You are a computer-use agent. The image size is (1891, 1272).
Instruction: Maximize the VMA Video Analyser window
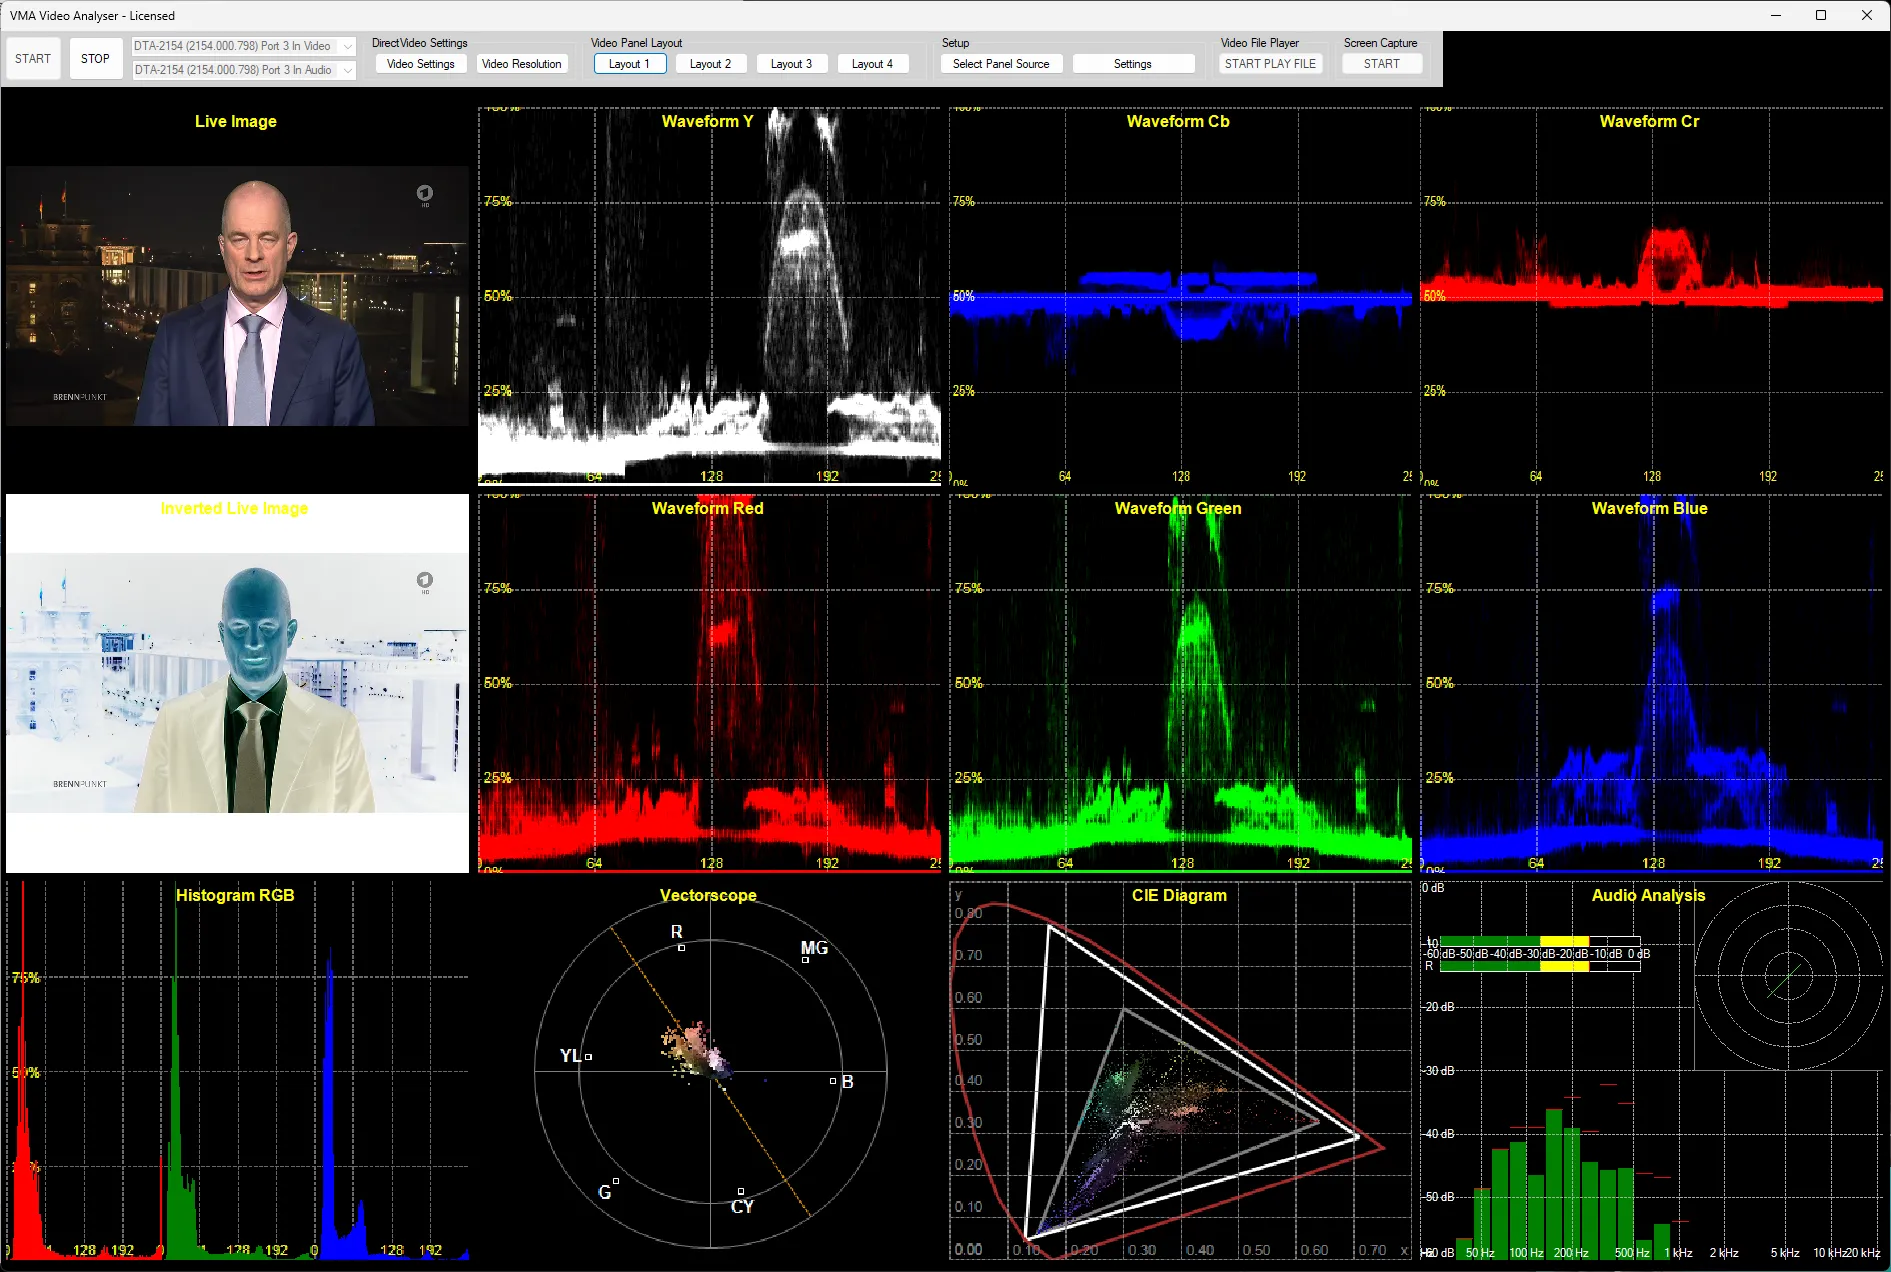coord(1821,15)
